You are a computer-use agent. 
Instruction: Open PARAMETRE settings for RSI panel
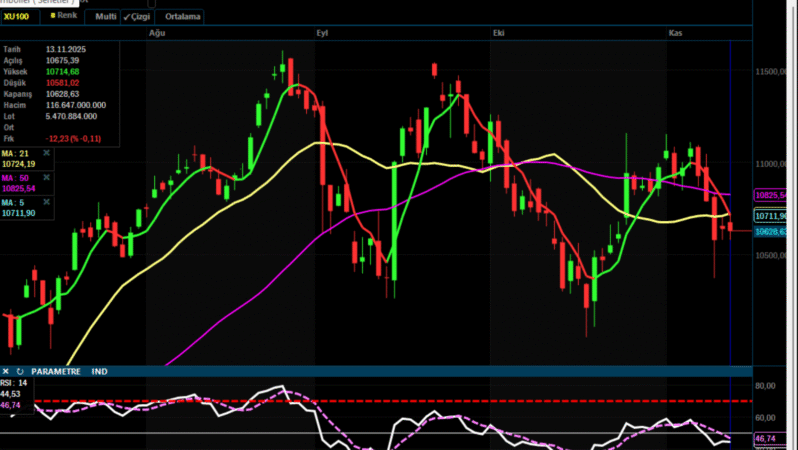coord(57,371)
